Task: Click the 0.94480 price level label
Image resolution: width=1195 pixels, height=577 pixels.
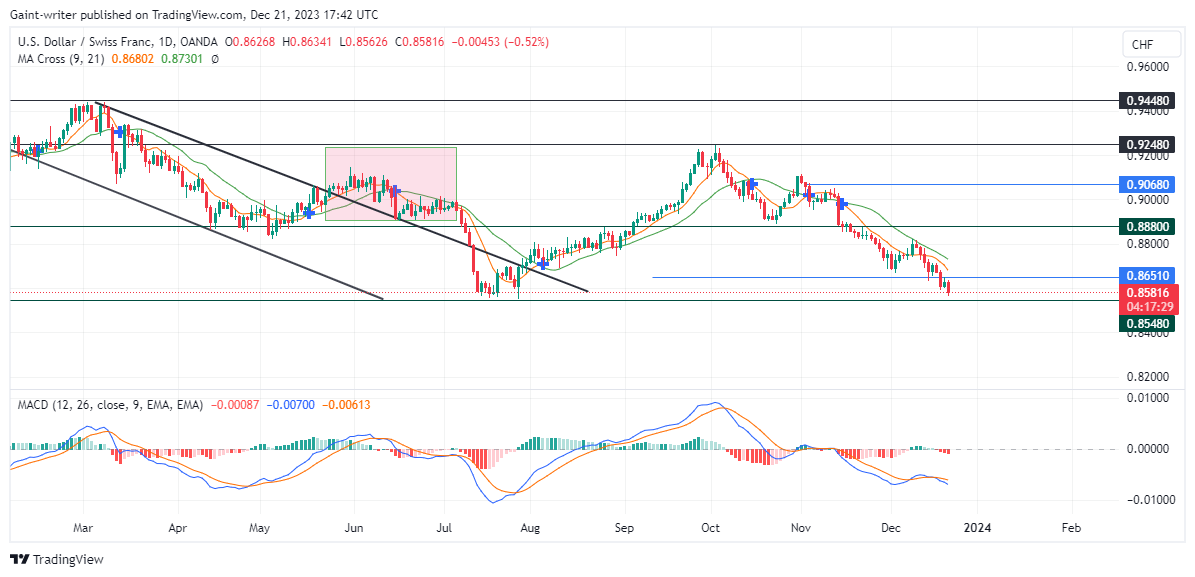Action: 1146,101
